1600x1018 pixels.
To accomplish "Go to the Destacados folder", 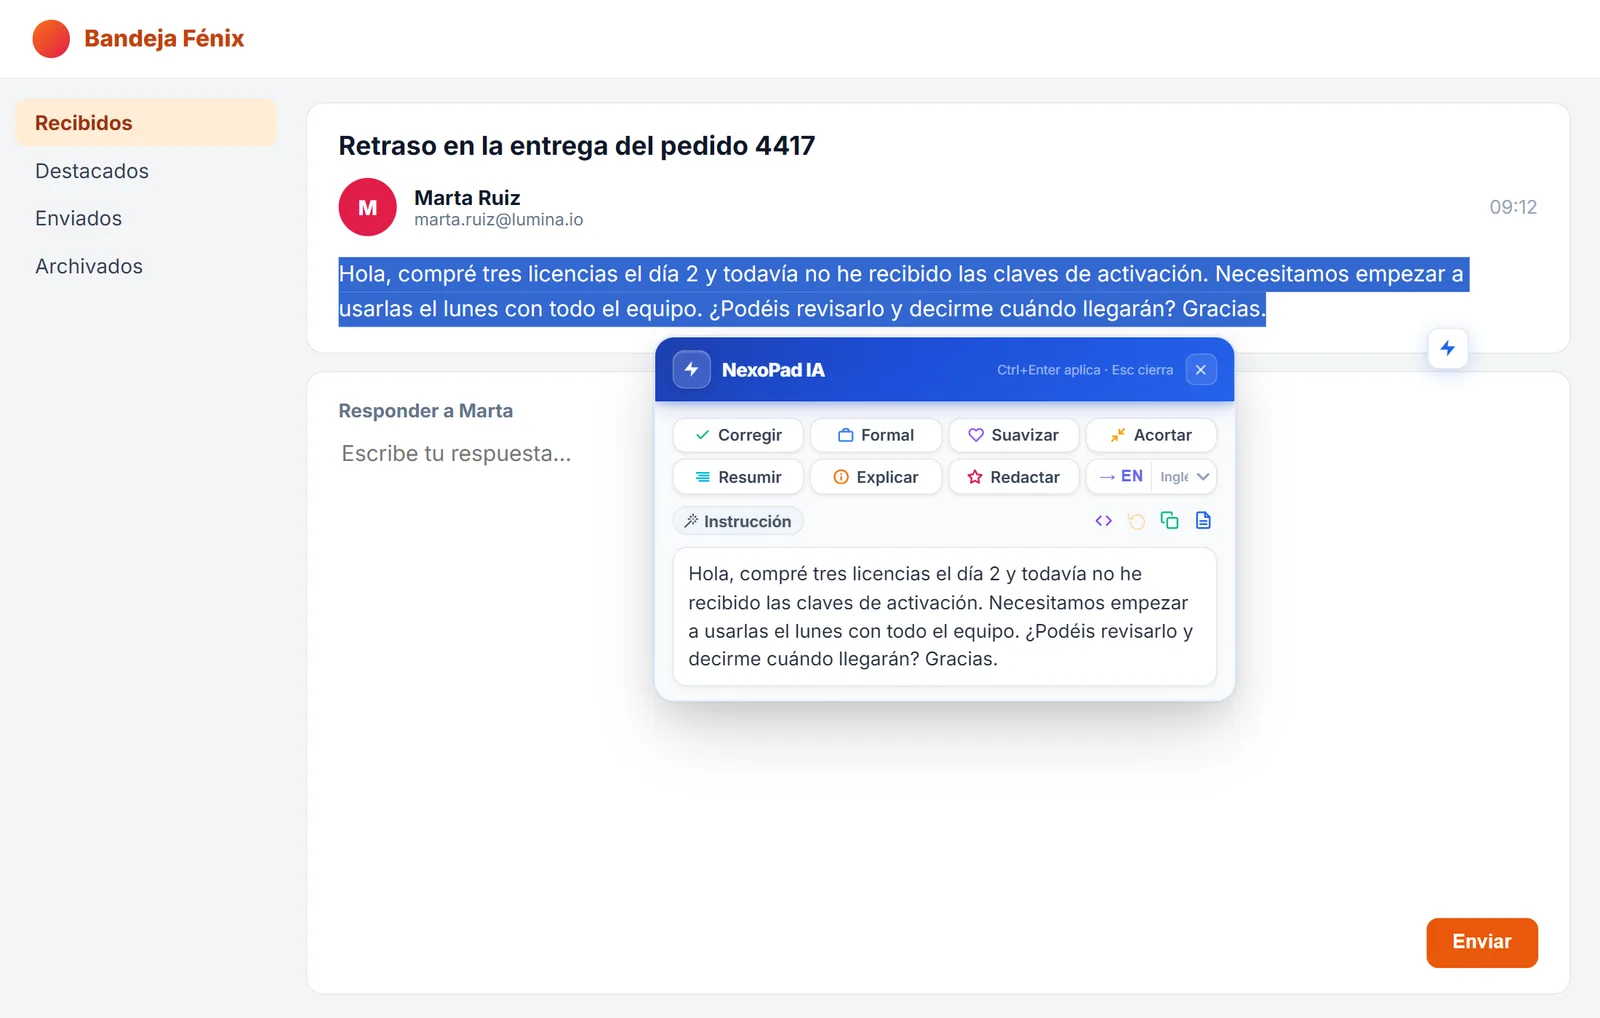I will (146, 171).
